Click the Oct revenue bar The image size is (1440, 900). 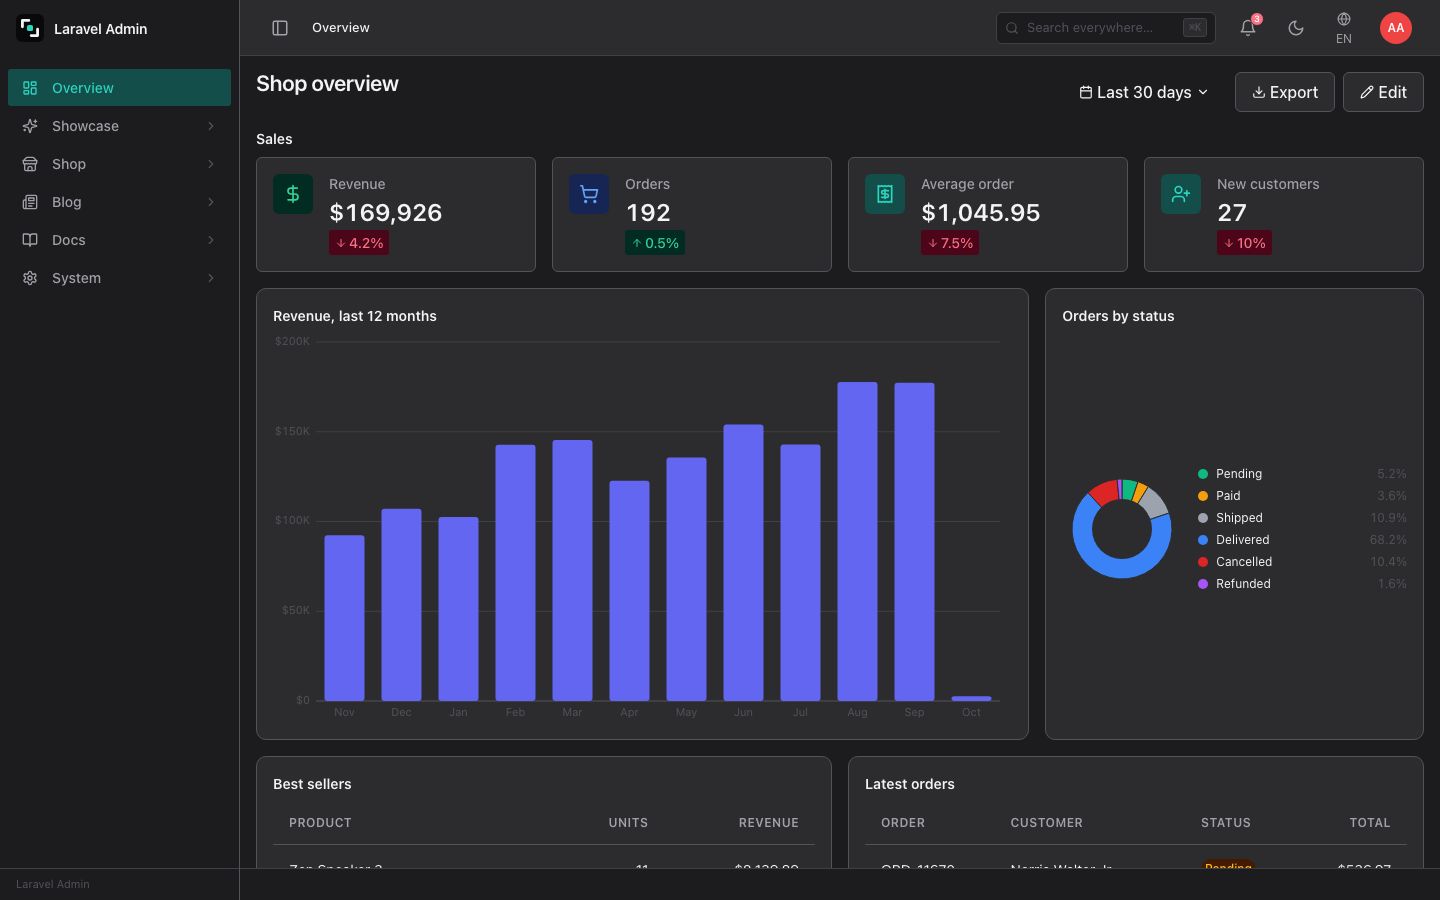(971, 698)
